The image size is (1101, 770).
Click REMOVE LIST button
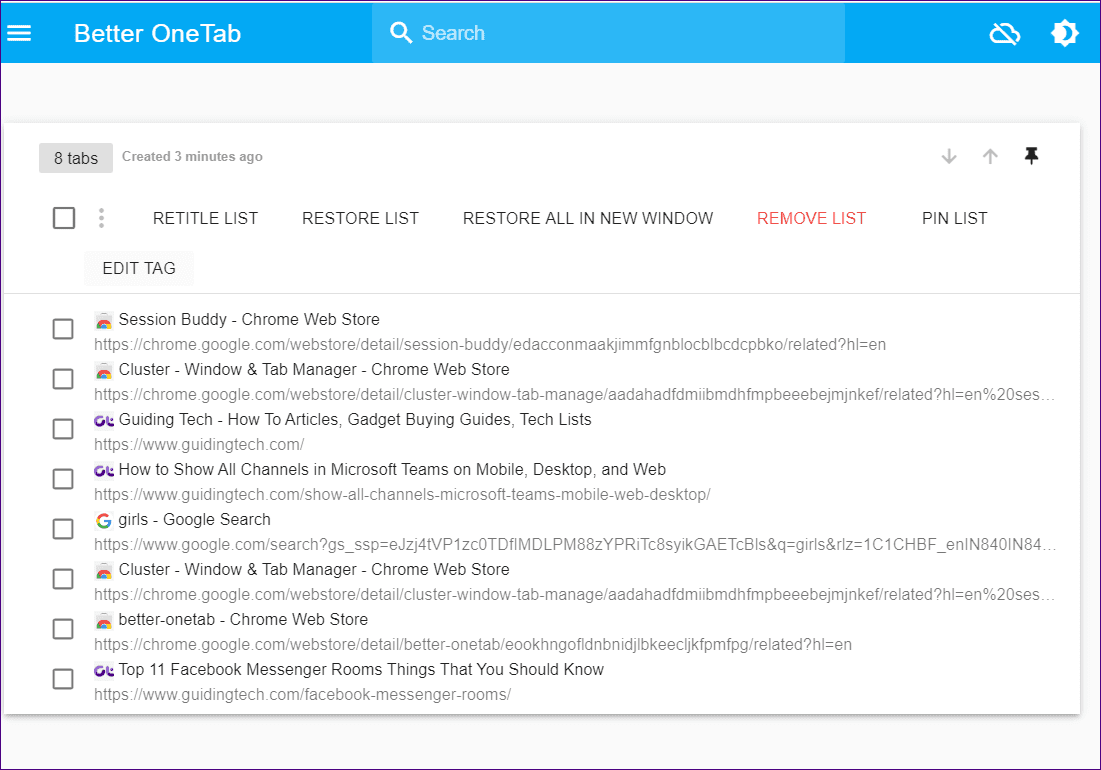point(811,218)
